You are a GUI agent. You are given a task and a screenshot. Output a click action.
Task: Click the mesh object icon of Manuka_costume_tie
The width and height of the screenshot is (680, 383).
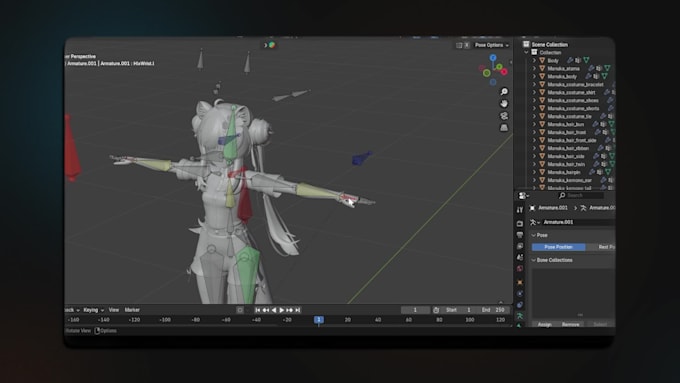click(x=542, y=116)
